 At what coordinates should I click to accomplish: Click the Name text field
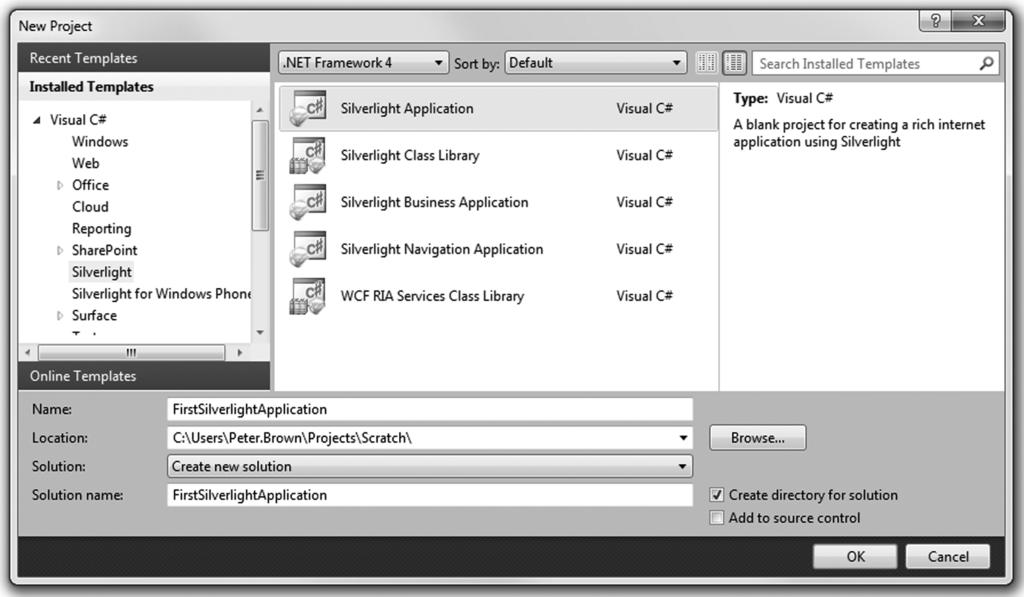(430, 410)
